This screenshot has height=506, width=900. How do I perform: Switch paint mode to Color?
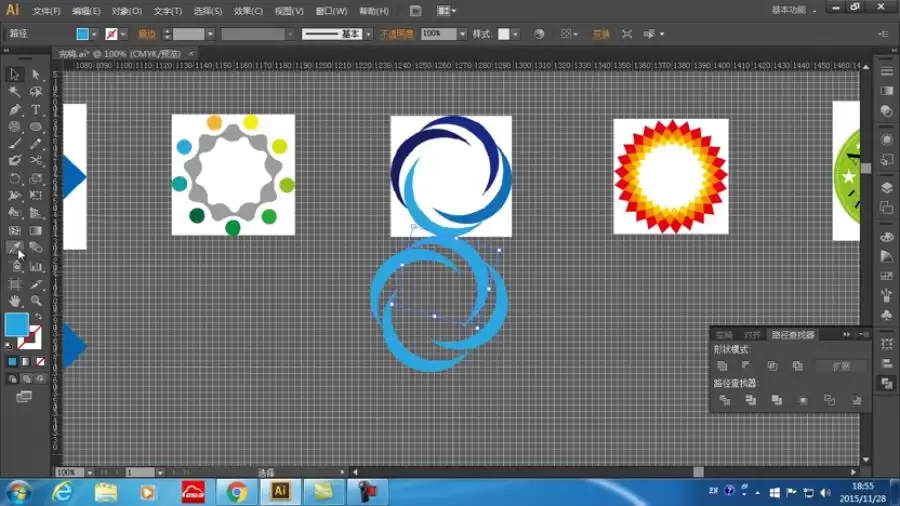coord(12,362)
